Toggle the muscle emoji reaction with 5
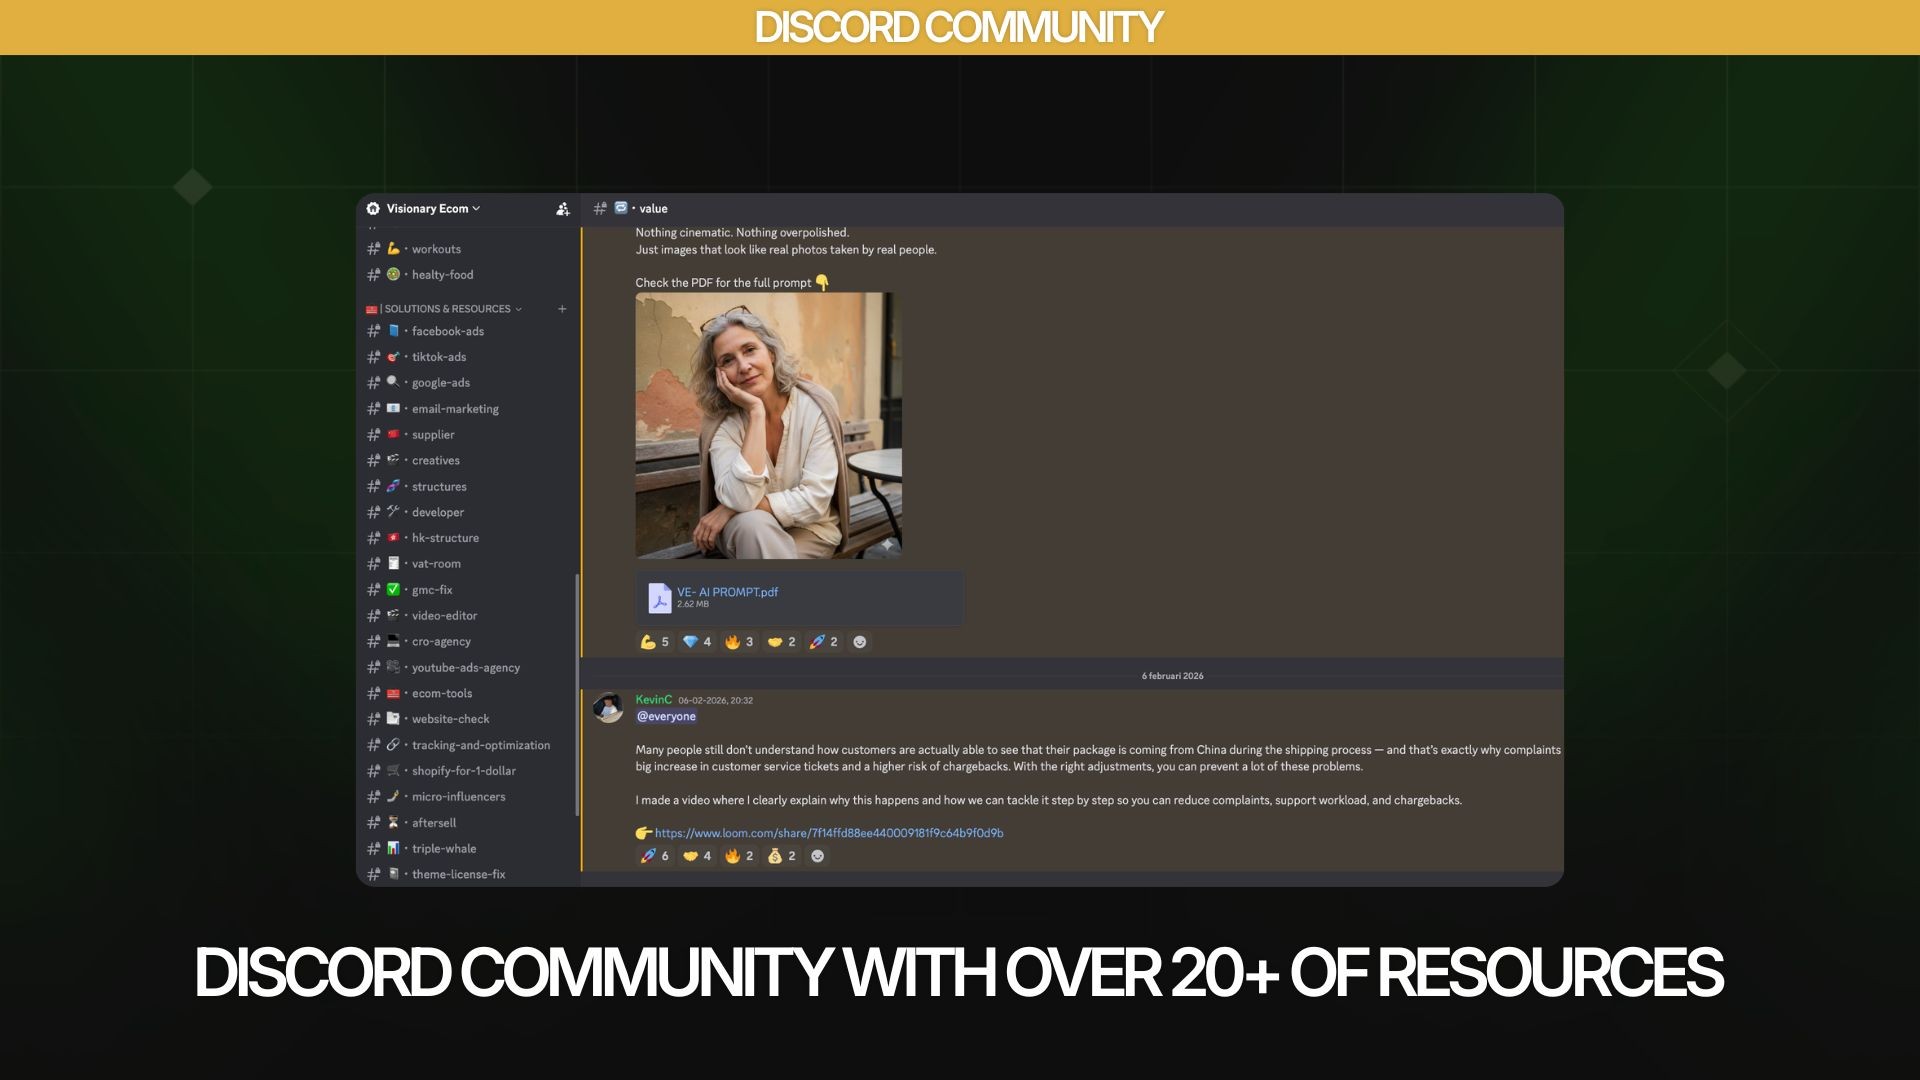Screen dimensions: 1920x1080 [x=654, y=642]
